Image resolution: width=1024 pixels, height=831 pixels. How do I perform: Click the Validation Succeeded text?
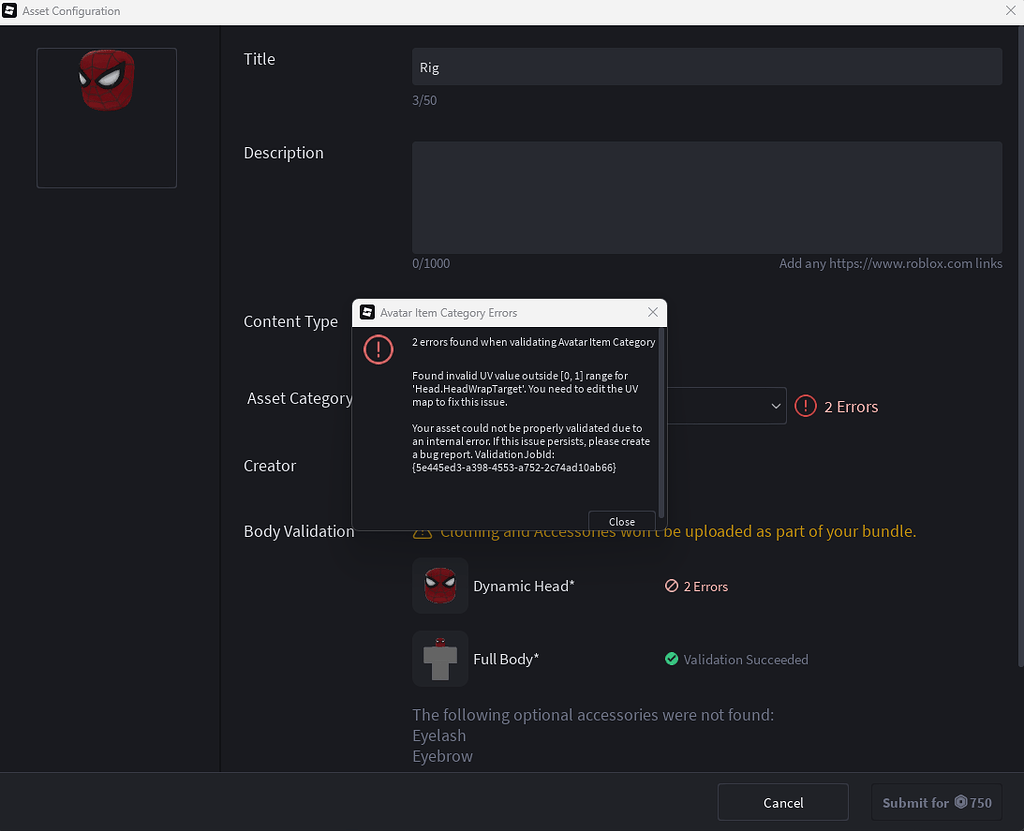tap(746, 660)
